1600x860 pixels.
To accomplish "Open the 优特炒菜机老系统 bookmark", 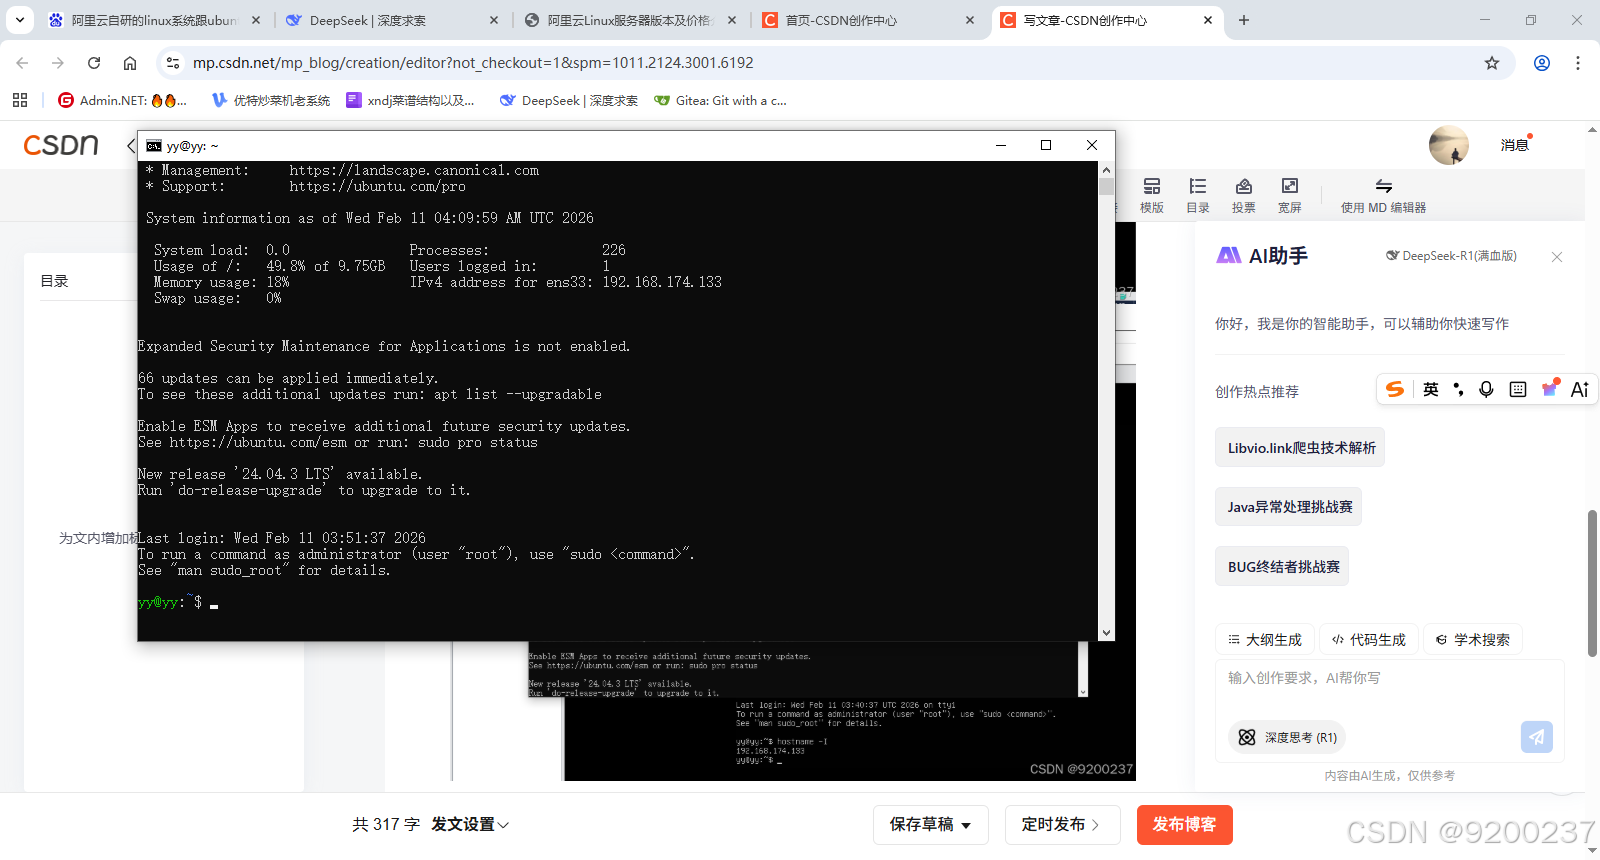I will [271, 100].
